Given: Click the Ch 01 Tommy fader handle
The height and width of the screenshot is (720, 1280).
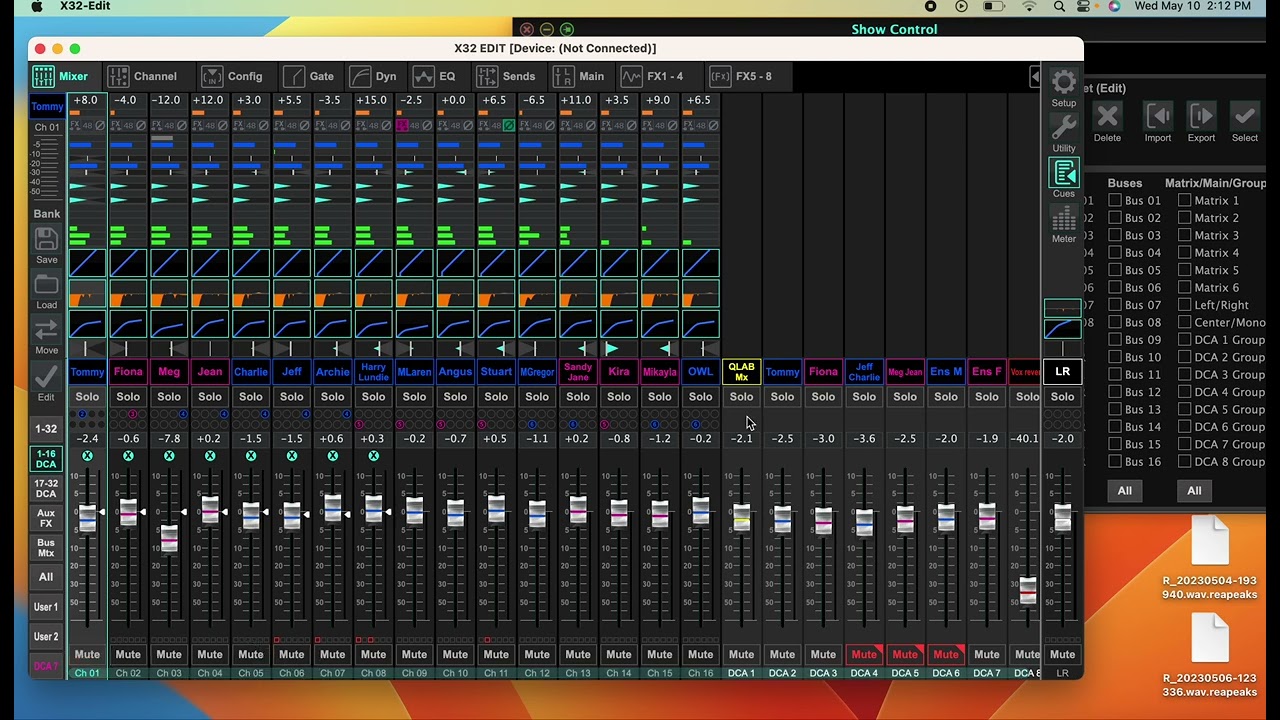Looking at the screenshot, I should [87, 519].
